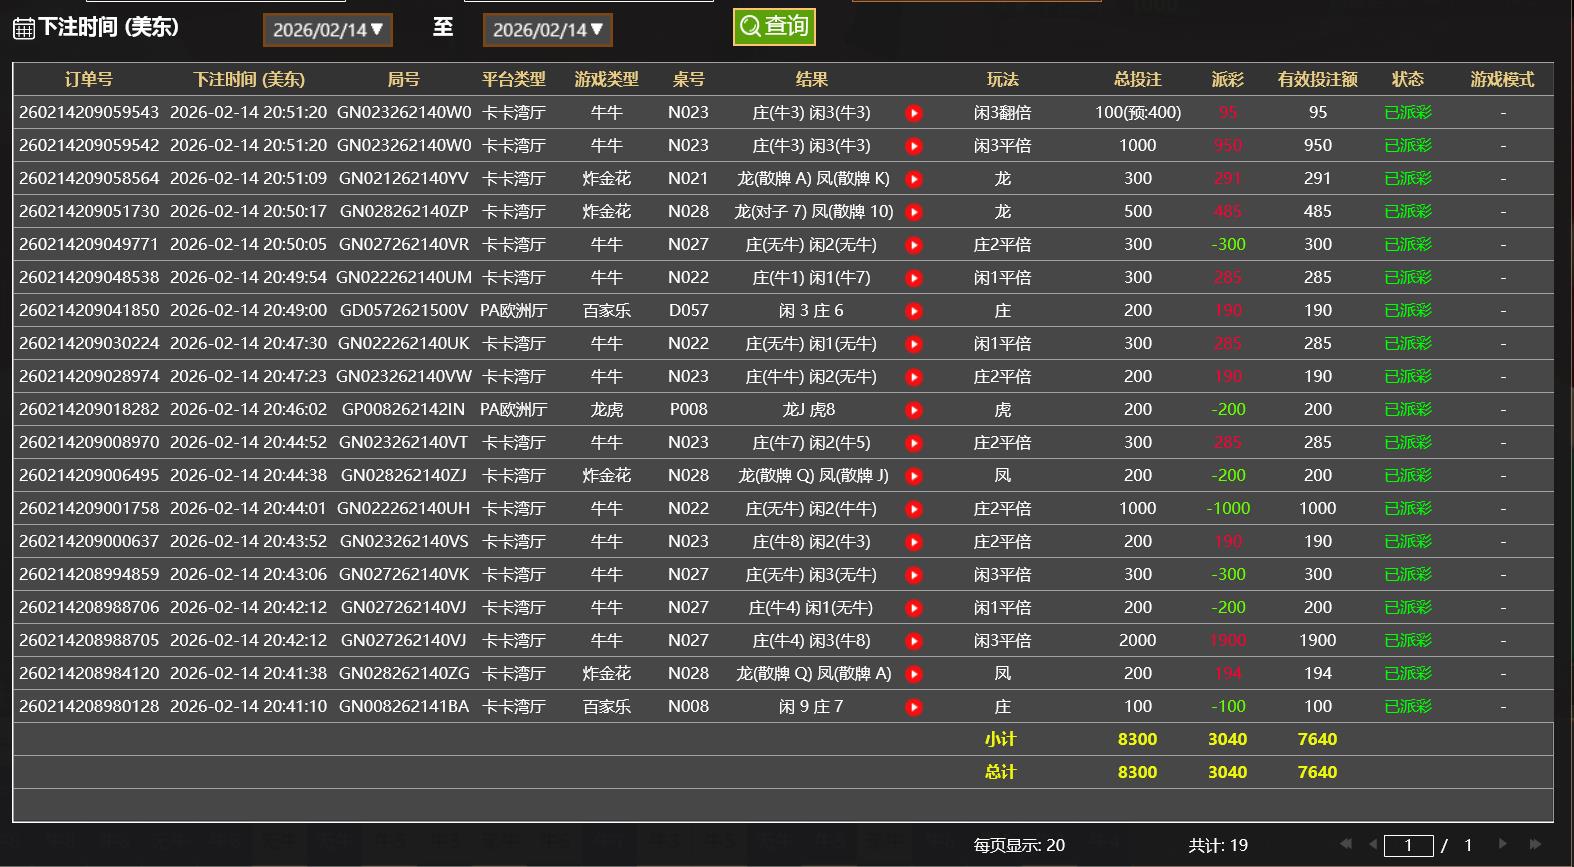This screenshot has height=867, width=1574.
Task: Click the calendar icon beside 下注时间
Action: coord(23,29)
